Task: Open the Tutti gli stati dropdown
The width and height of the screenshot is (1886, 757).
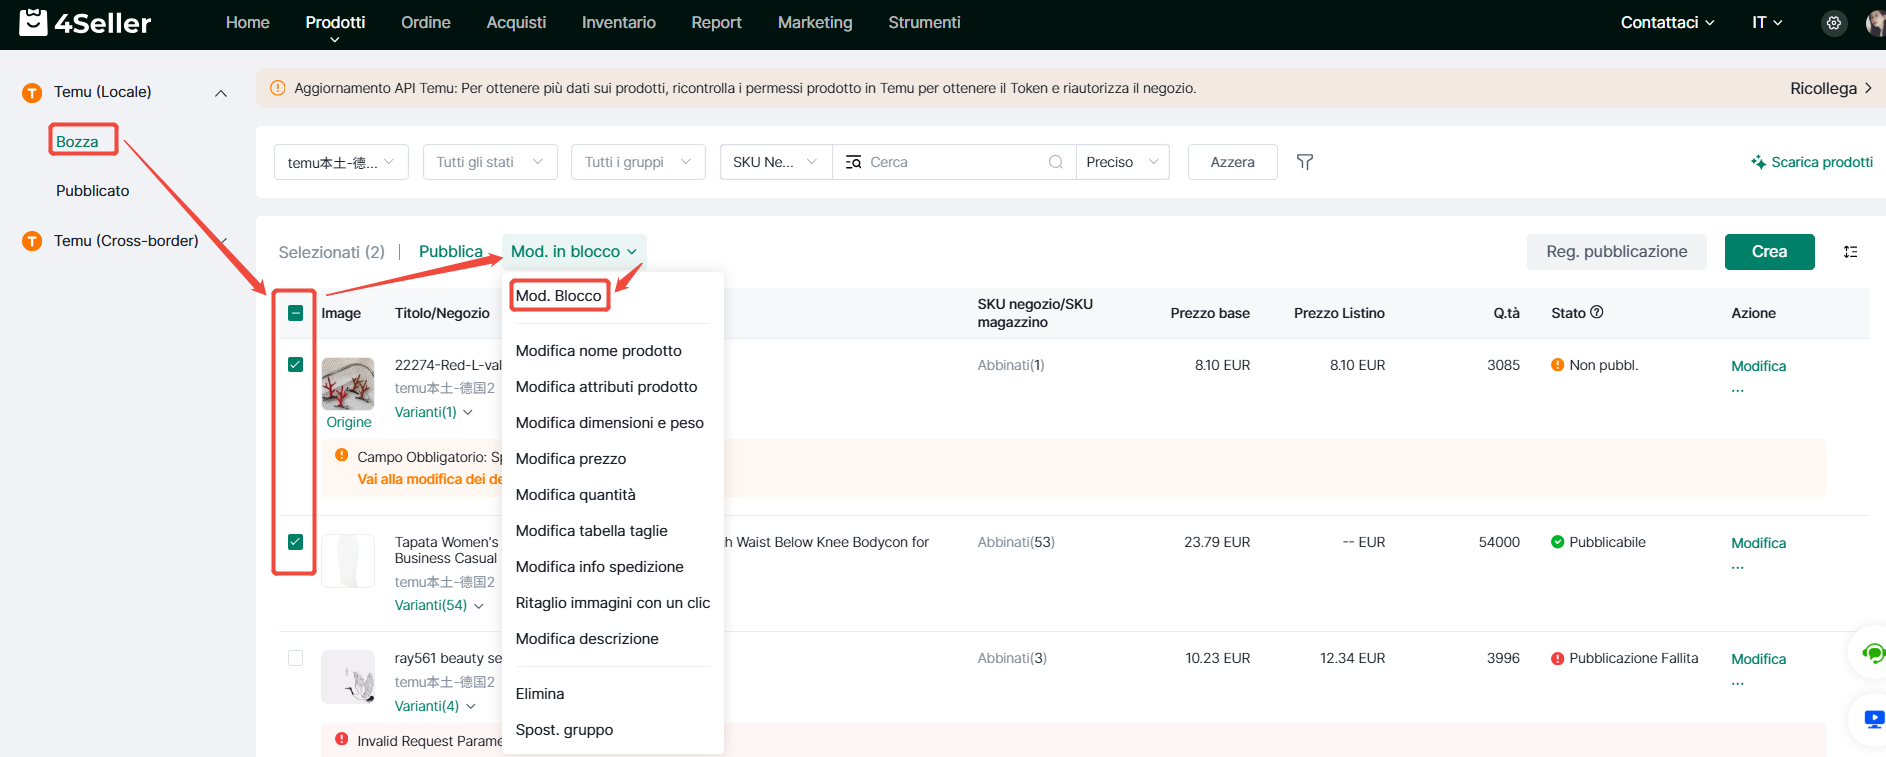Action: [490, 162]
